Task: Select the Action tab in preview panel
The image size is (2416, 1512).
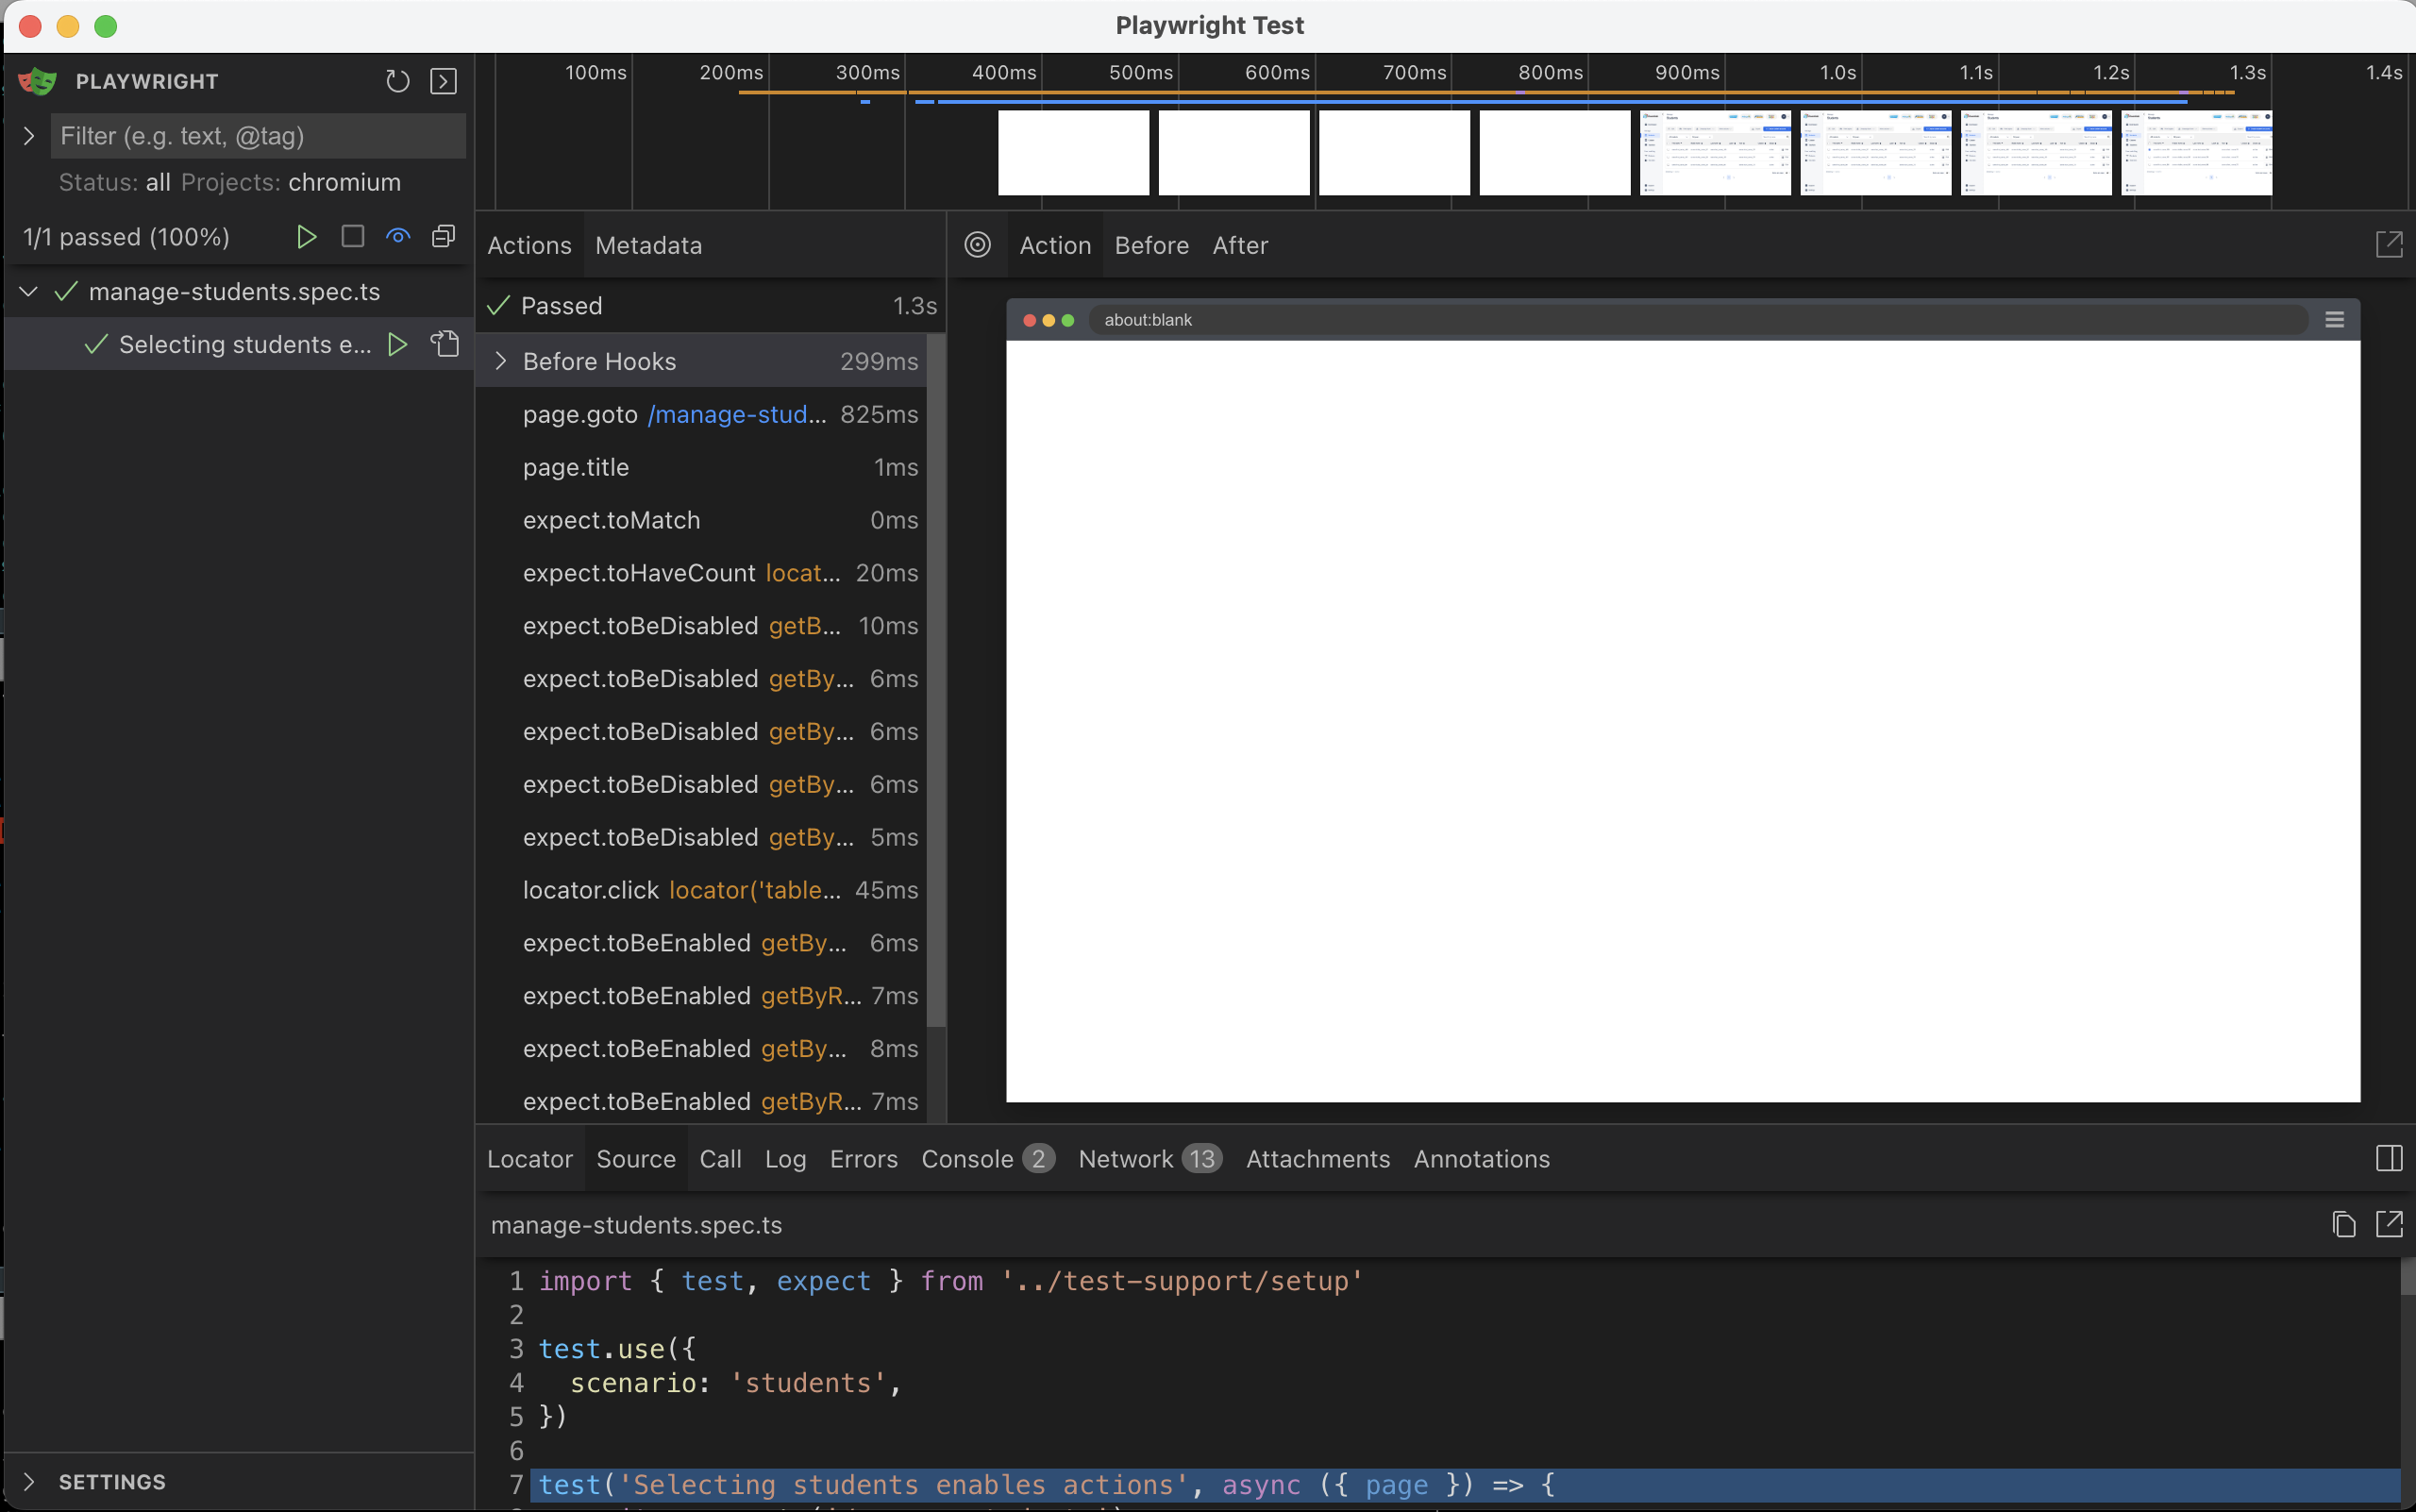Action: click(x=1056, y=244)
